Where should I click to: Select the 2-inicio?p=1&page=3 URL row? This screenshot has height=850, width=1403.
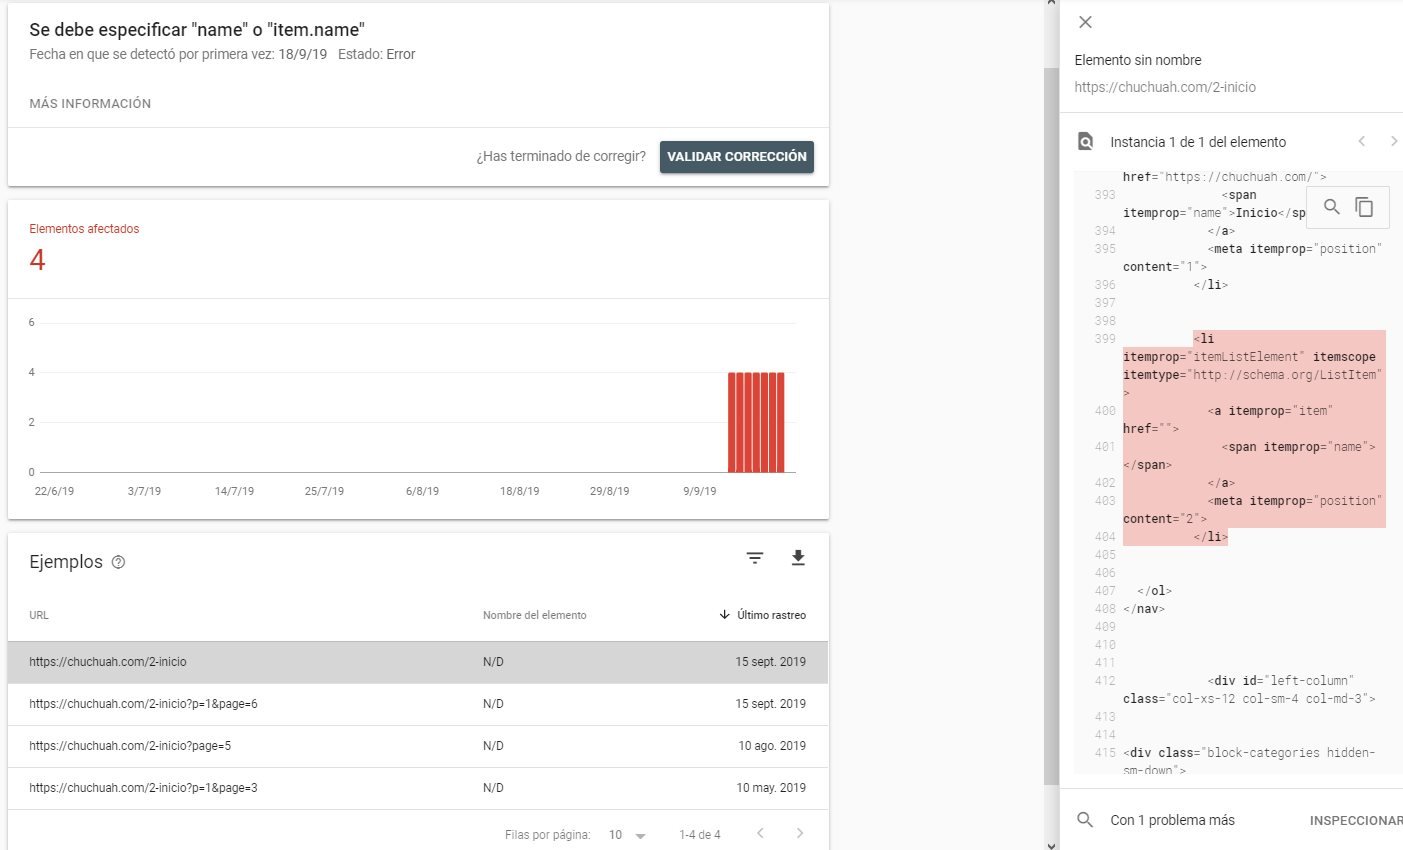coord(418,788)
